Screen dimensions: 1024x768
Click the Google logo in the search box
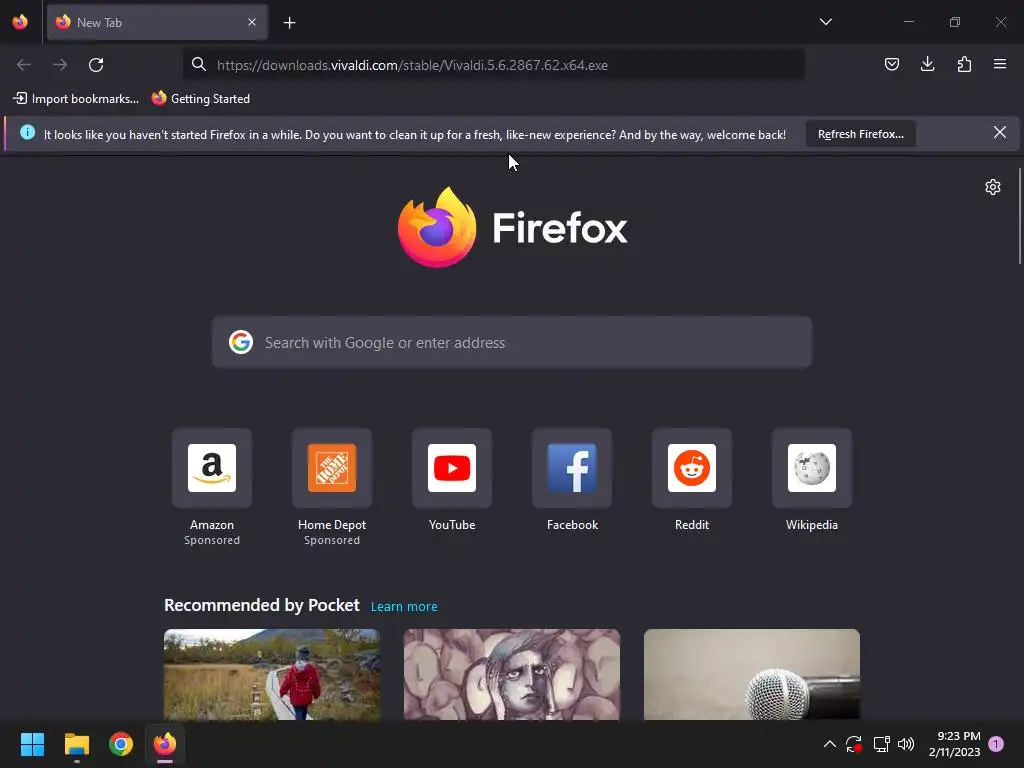pos(241,342)
